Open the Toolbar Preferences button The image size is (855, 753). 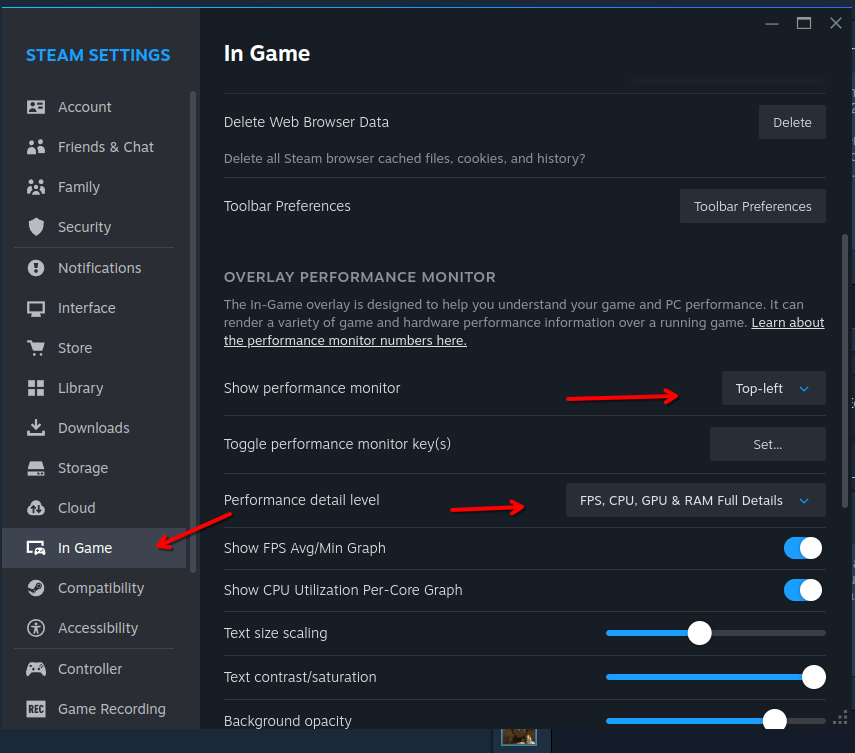pyautogui.click(x=752, y=206)
